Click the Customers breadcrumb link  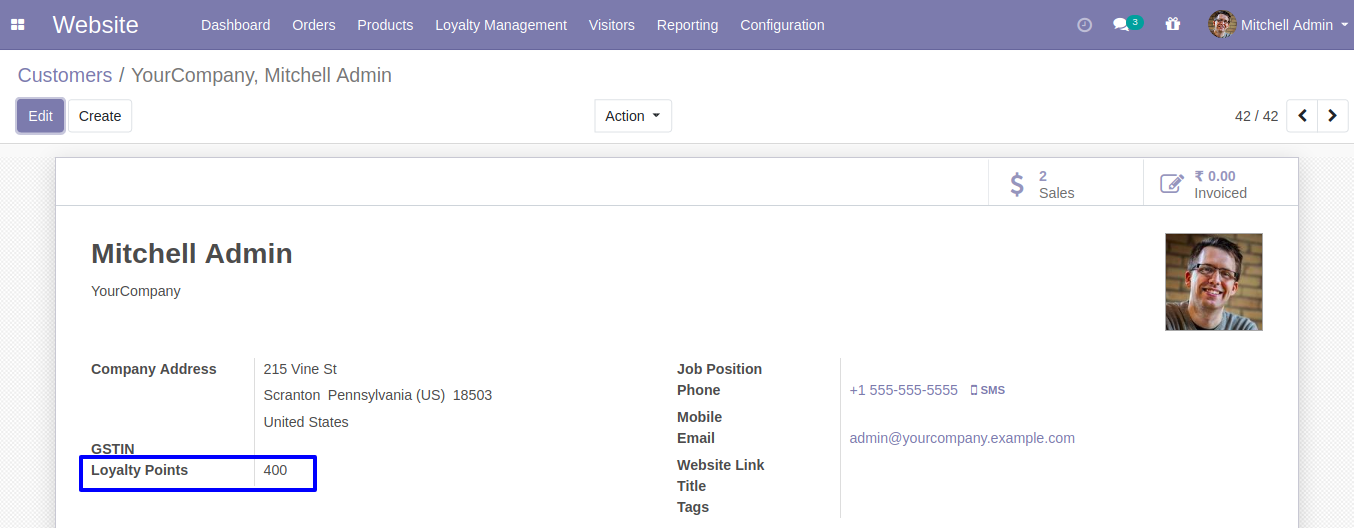coord(65,75)
